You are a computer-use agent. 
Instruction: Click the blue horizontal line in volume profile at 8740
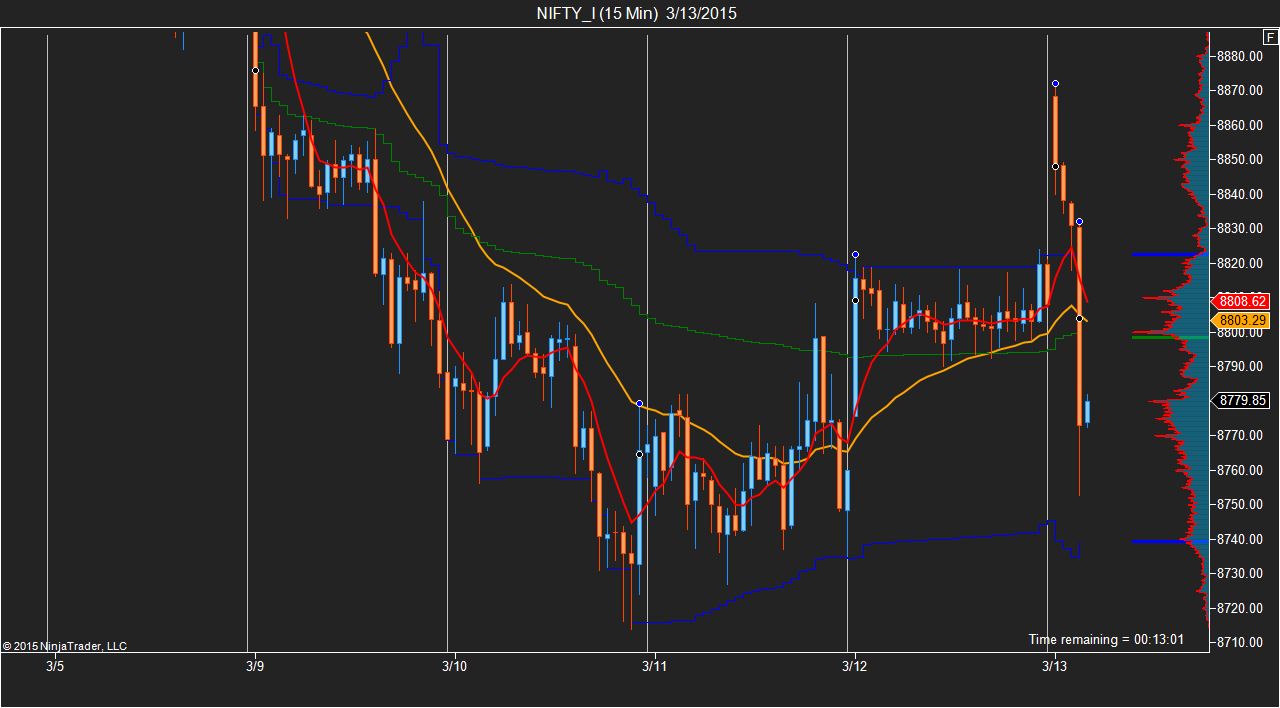click(1168, 541)
